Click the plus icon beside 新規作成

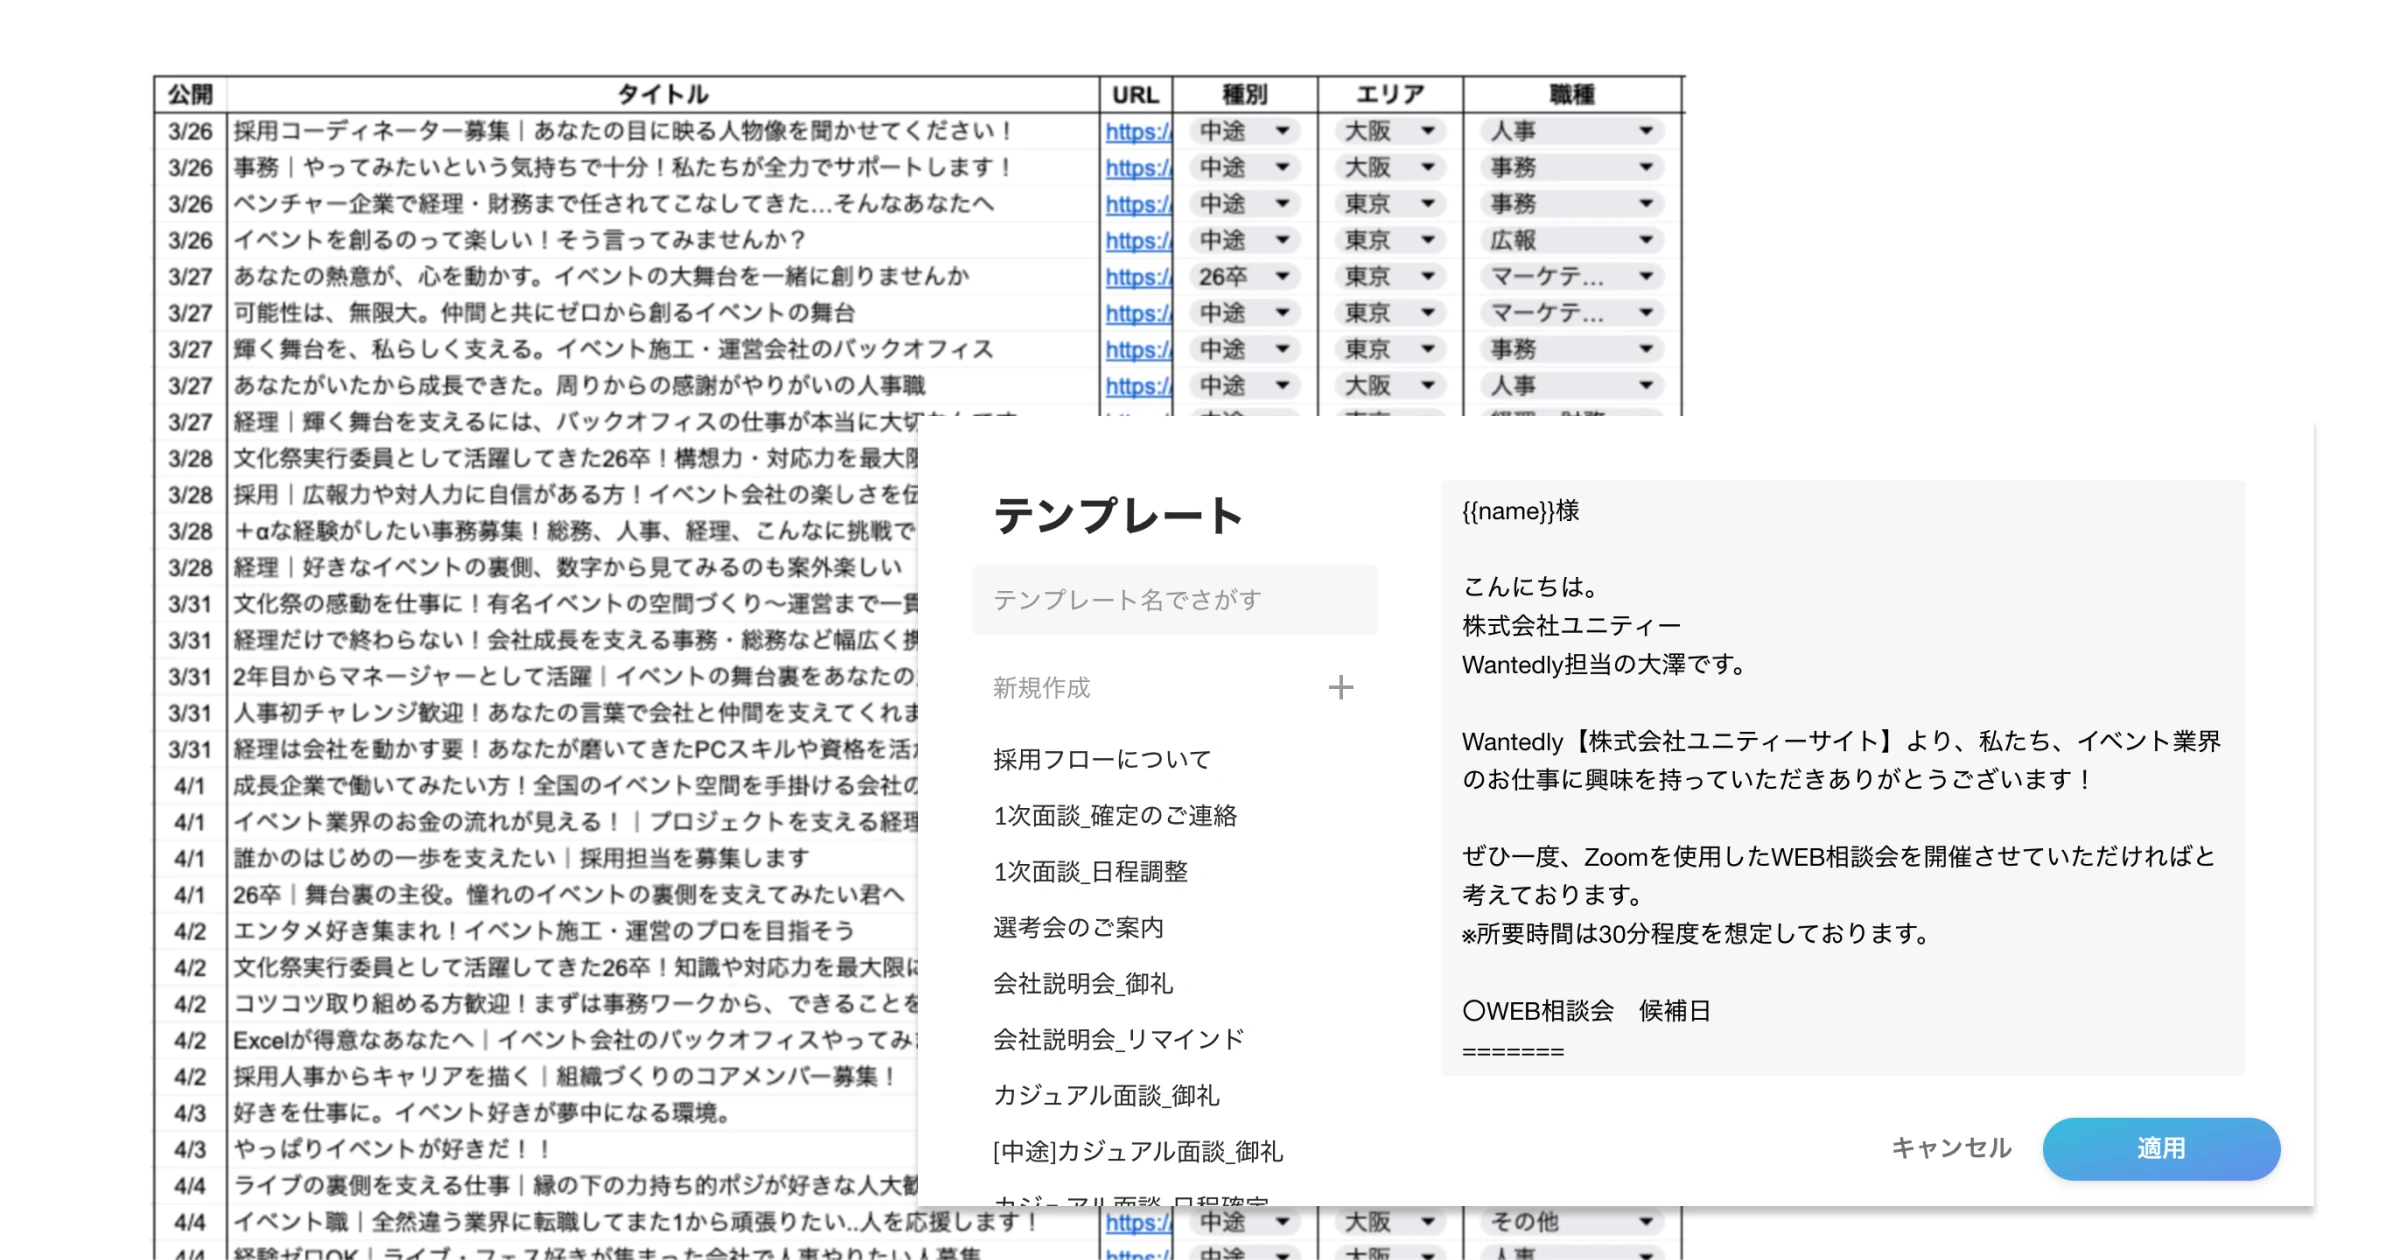1340,687
